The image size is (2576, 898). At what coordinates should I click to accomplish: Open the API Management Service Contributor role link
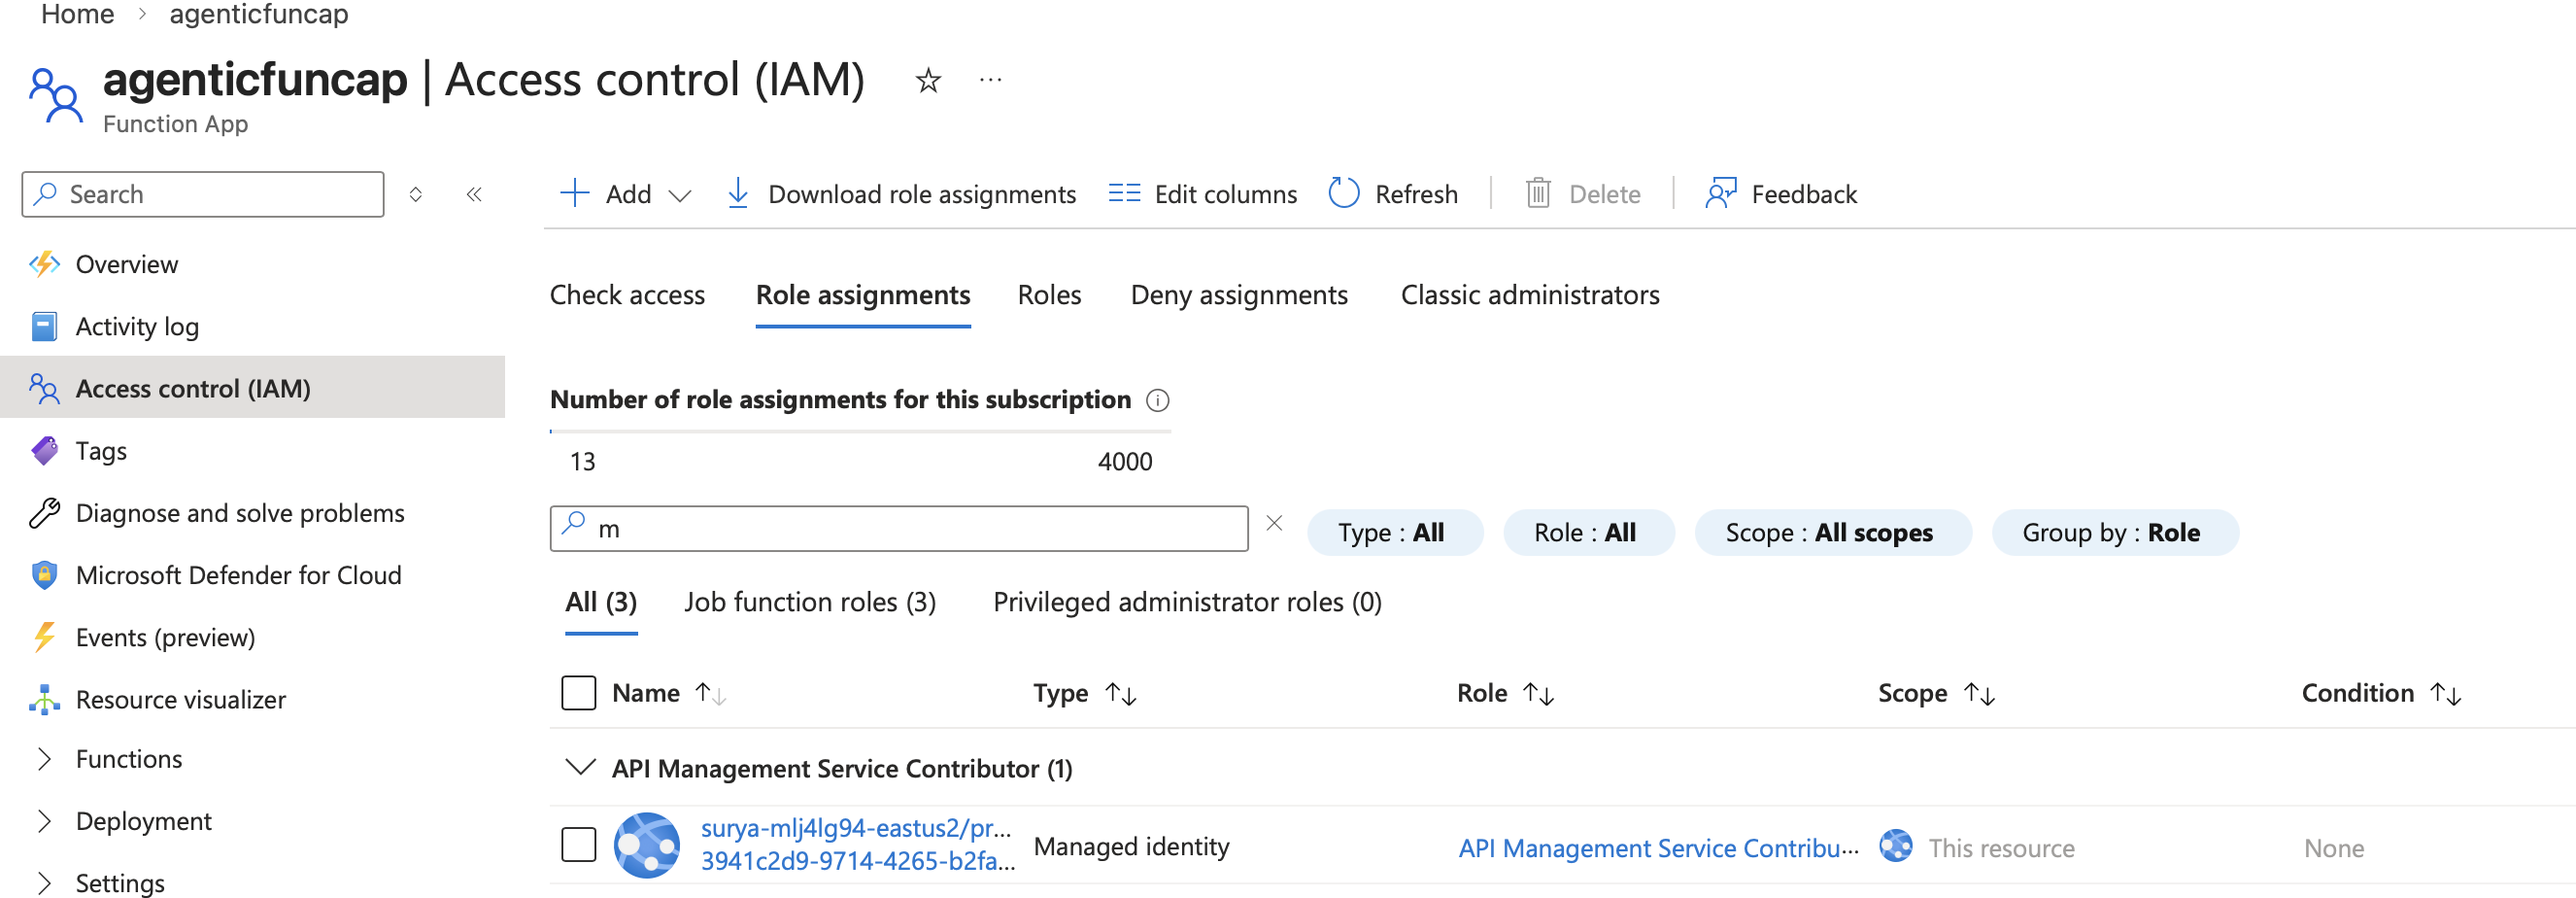1657,848
